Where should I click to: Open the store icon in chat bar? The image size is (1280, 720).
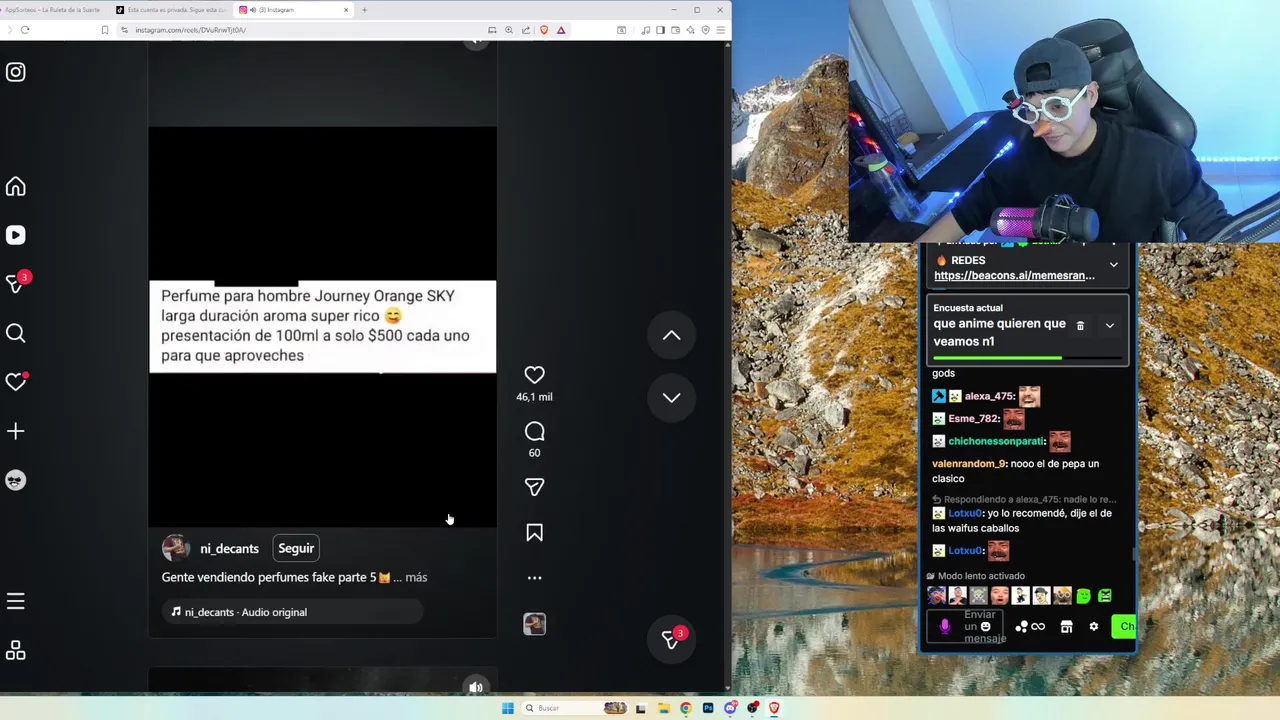point(1066,627)
